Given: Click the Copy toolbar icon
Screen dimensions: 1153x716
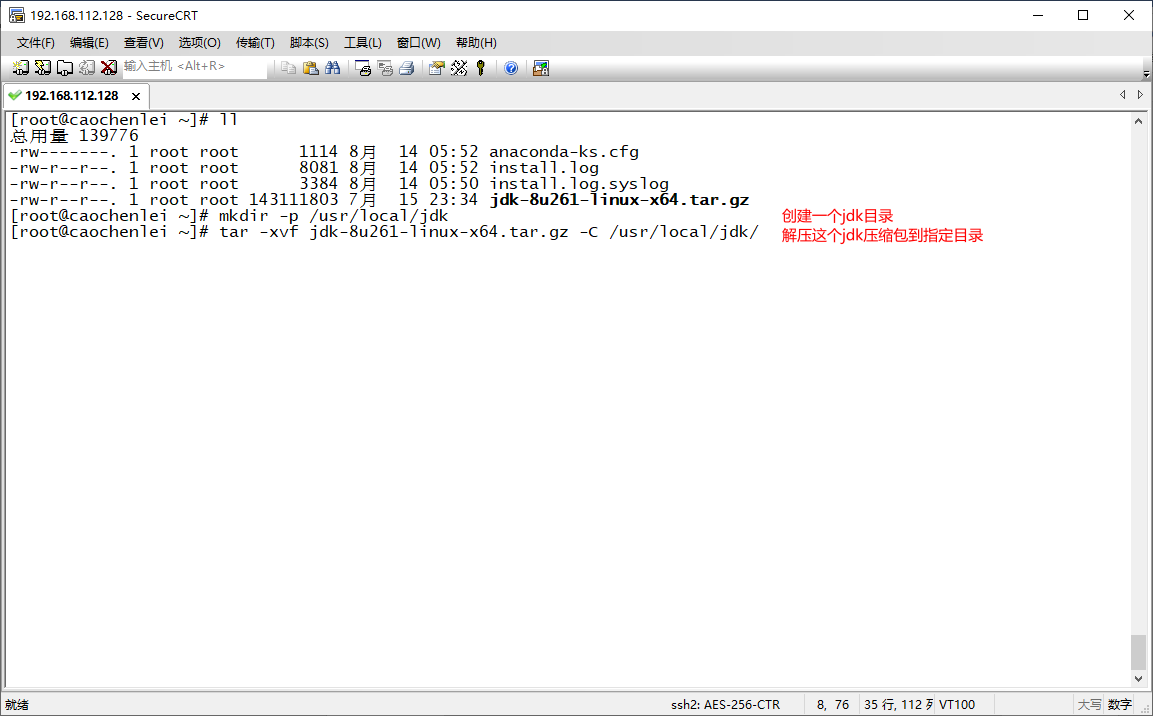Looking at the screenshot, I should click(289, 68).
